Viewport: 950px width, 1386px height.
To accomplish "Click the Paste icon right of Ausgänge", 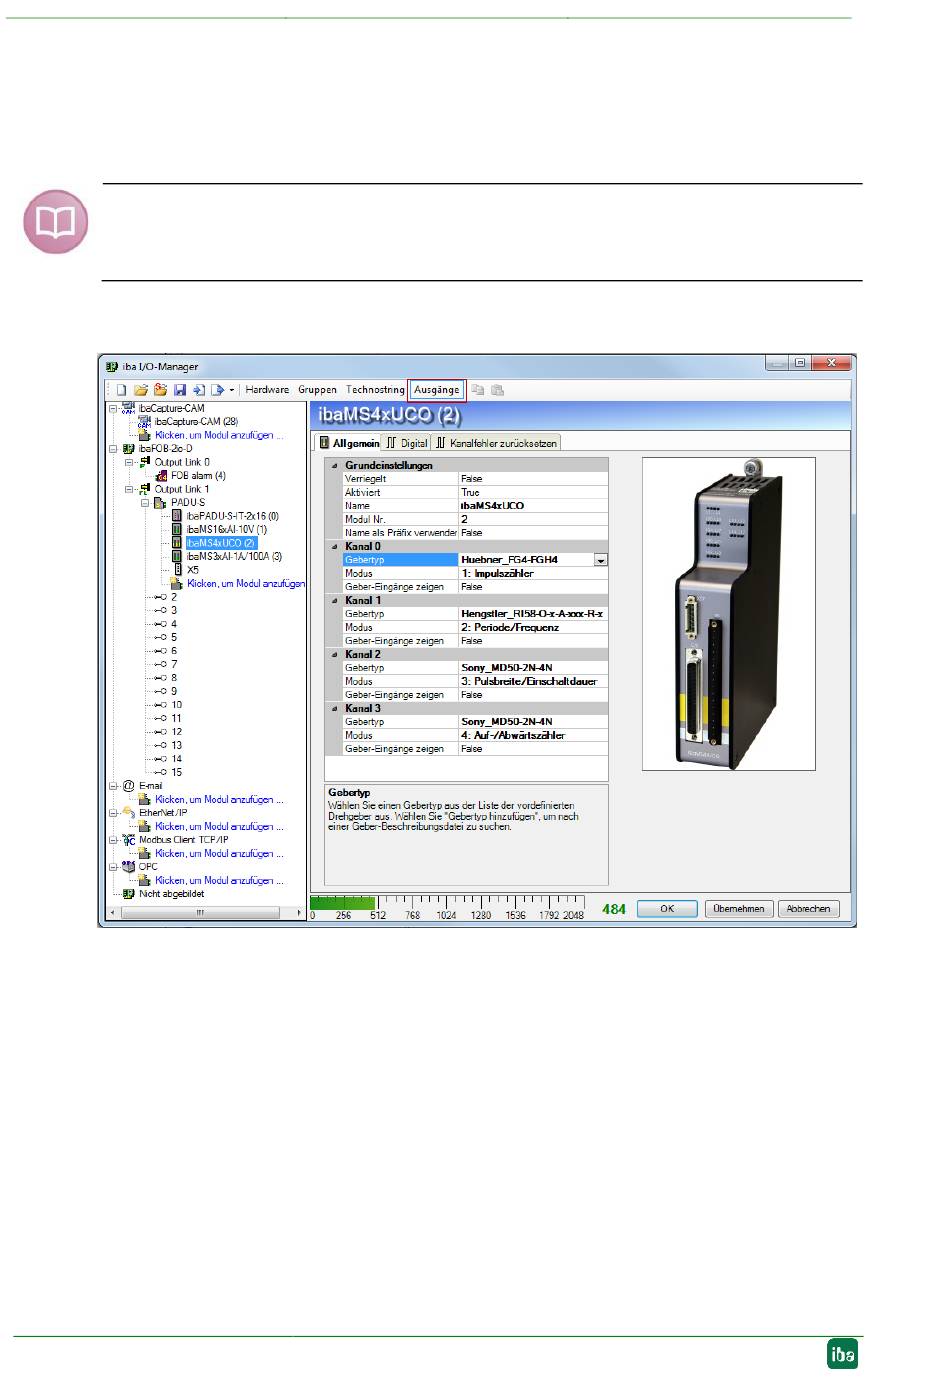I will pyautogui.click(x=498, y=390).
